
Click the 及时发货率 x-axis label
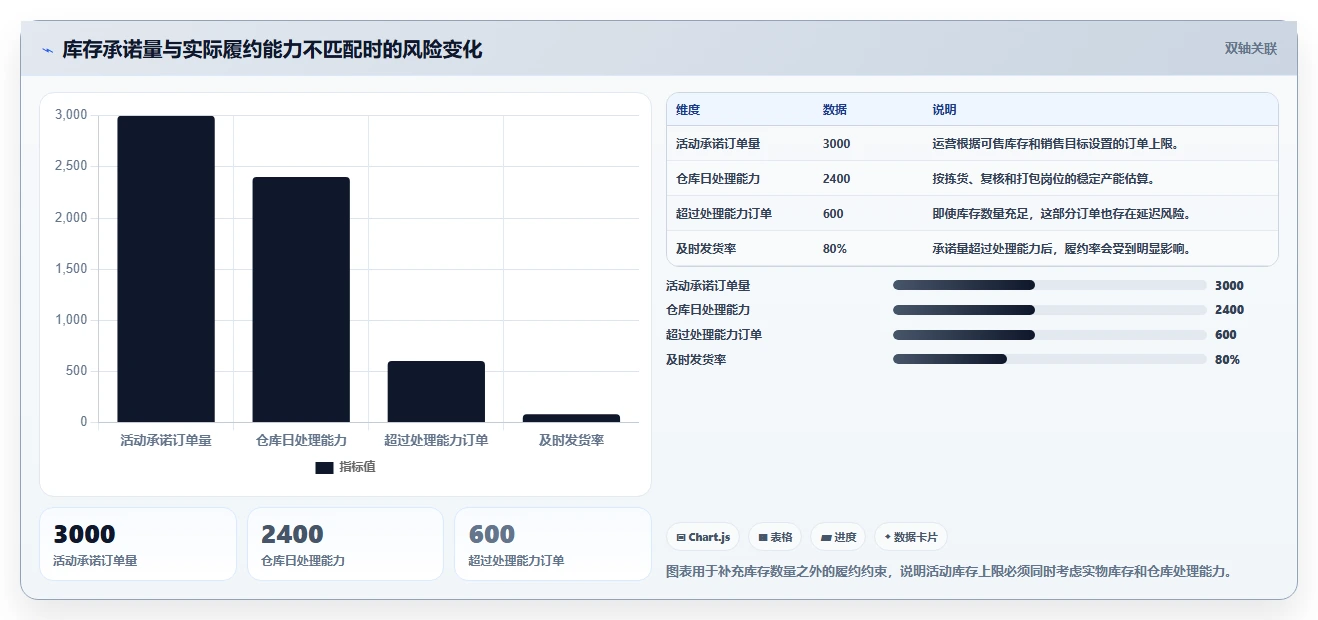571,440
